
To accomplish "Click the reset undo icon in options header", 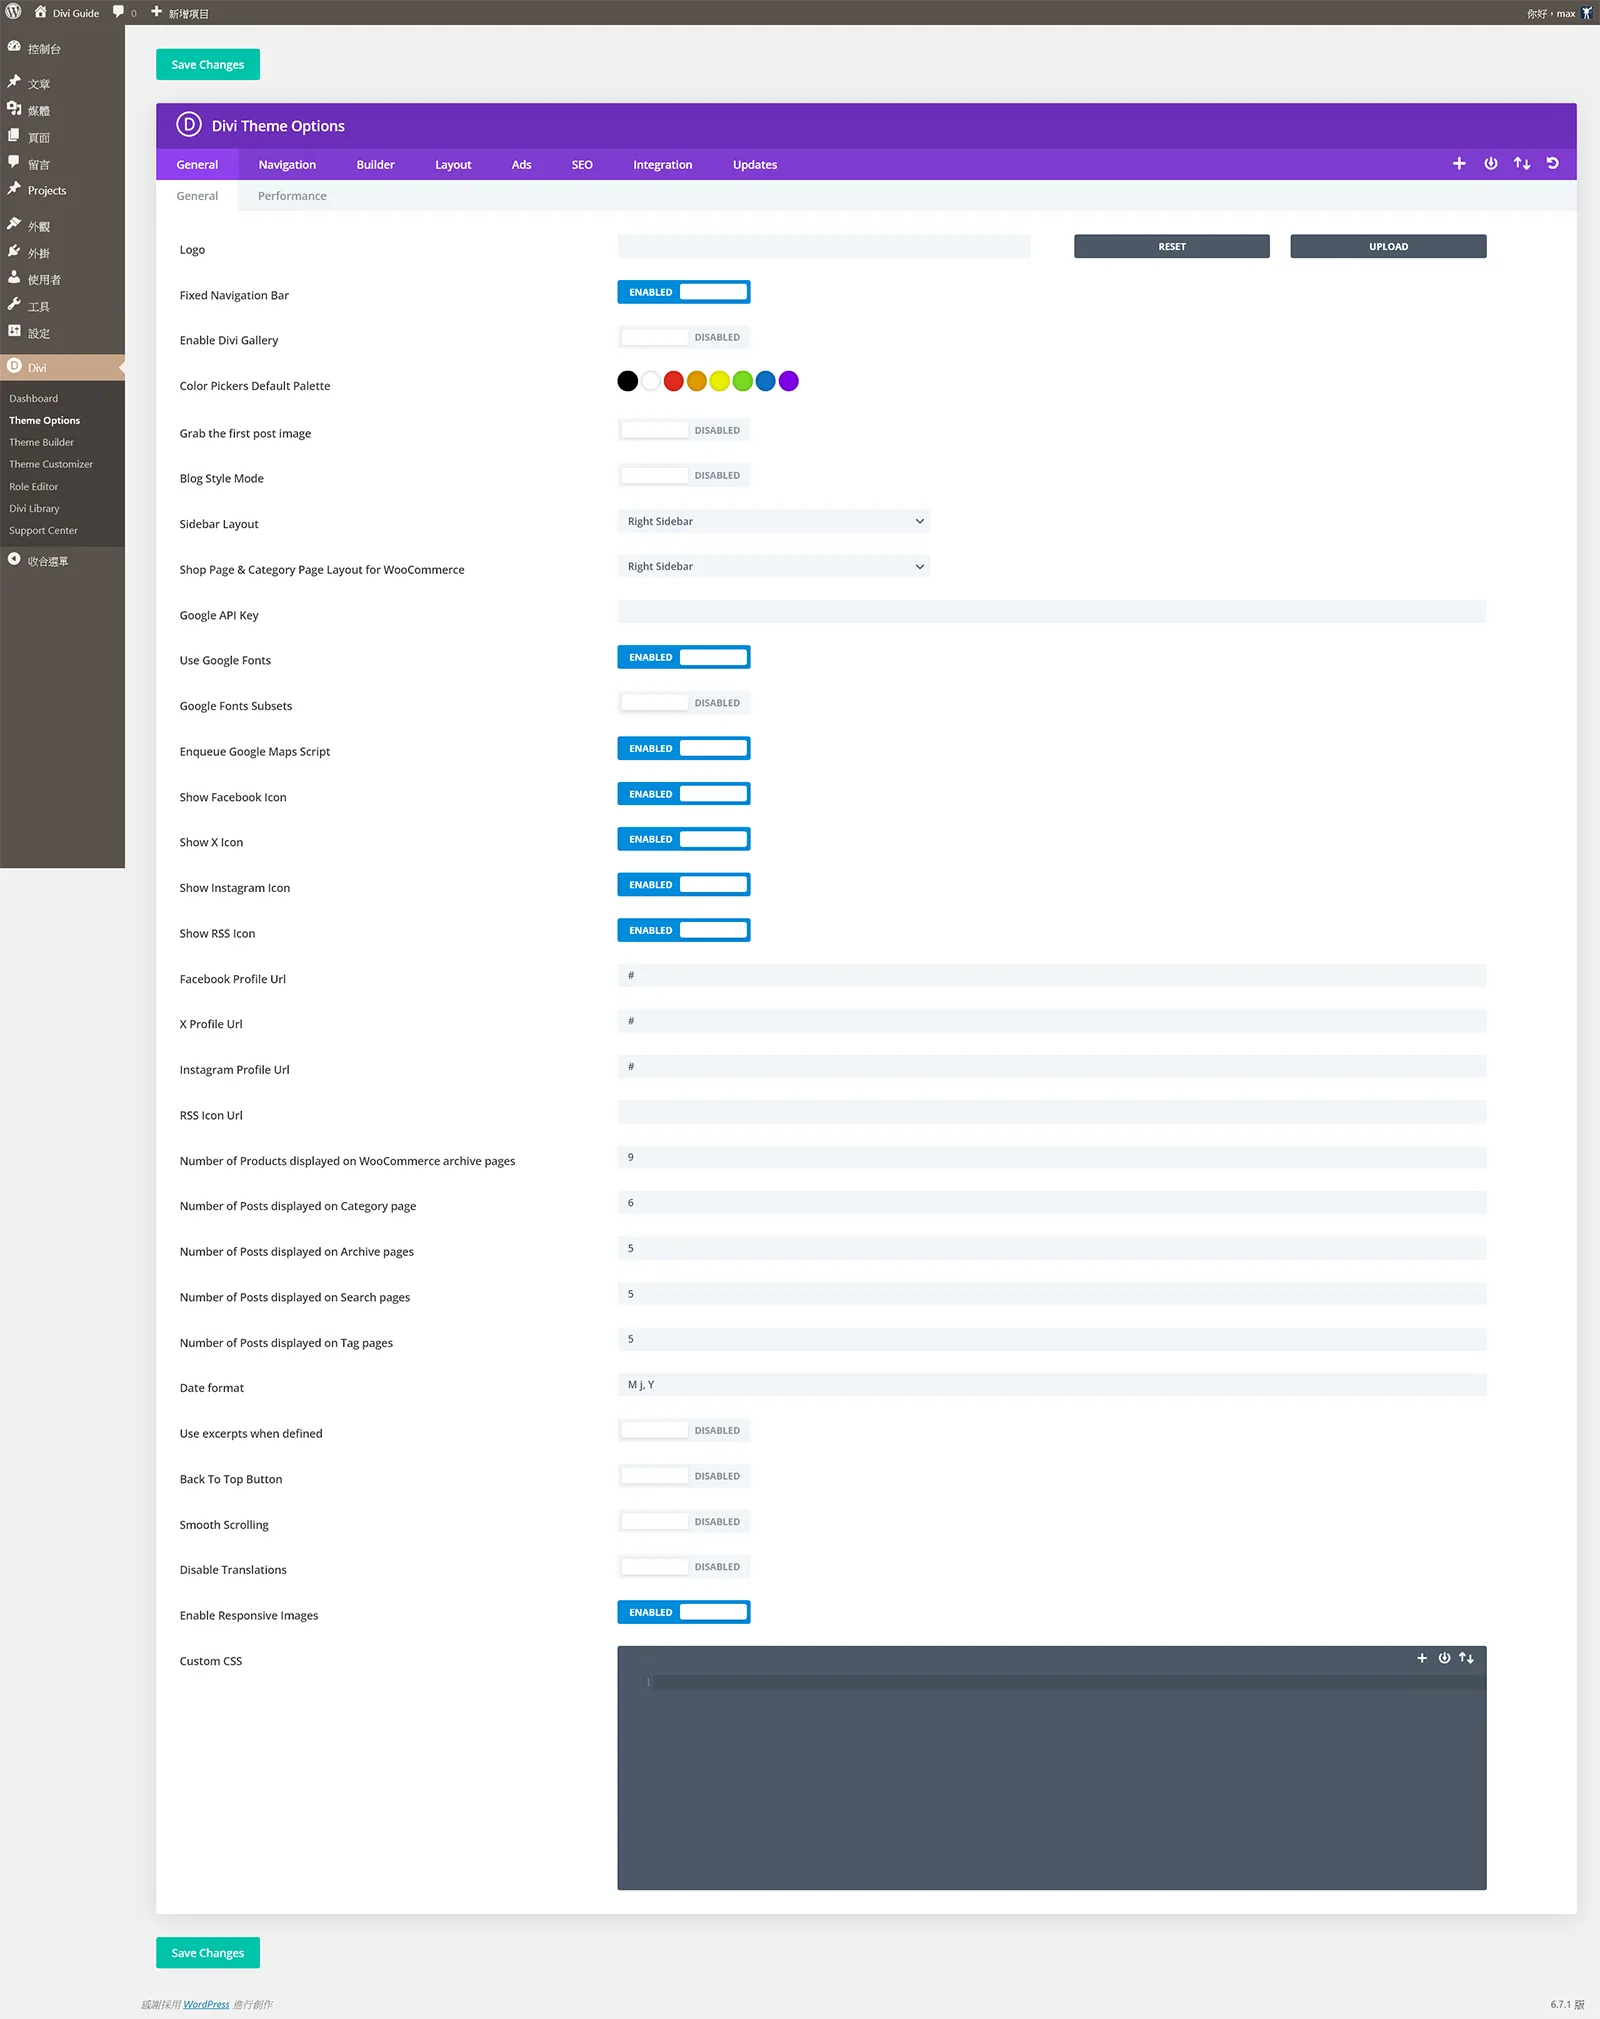I will point(1553,164).
